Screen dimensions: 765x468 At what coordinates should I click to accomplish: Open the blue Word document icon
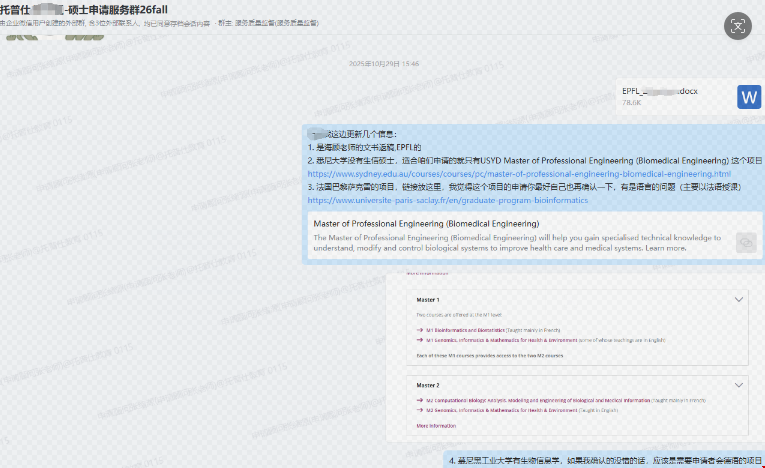pos(748,97)
